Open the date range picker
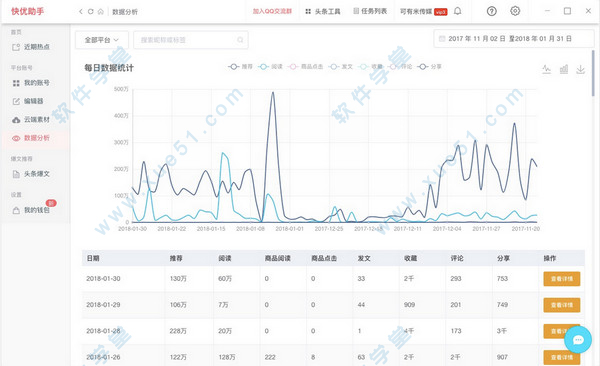 [510, 39]
